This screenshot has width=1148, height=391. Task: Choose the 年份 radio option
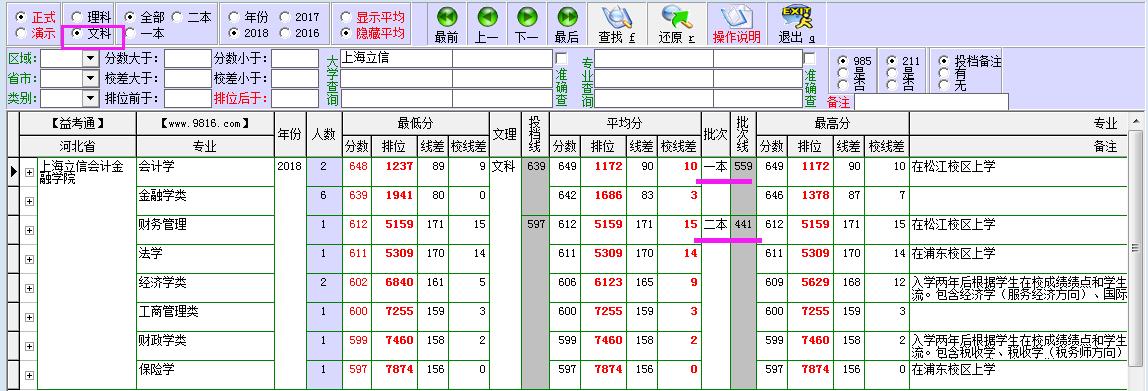pyautogui.click(x=234, y=17)
